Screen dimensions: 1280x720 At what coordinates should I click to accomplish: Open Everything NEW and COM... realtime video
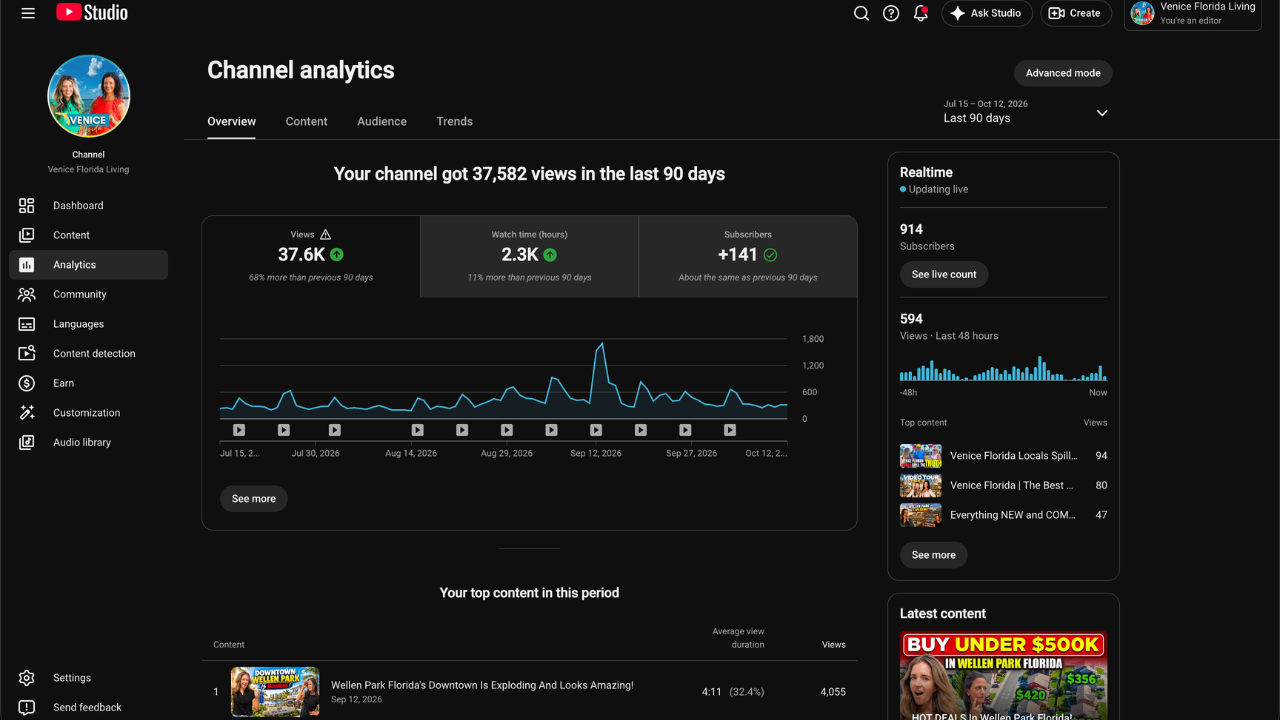[x=1003, y=515]
